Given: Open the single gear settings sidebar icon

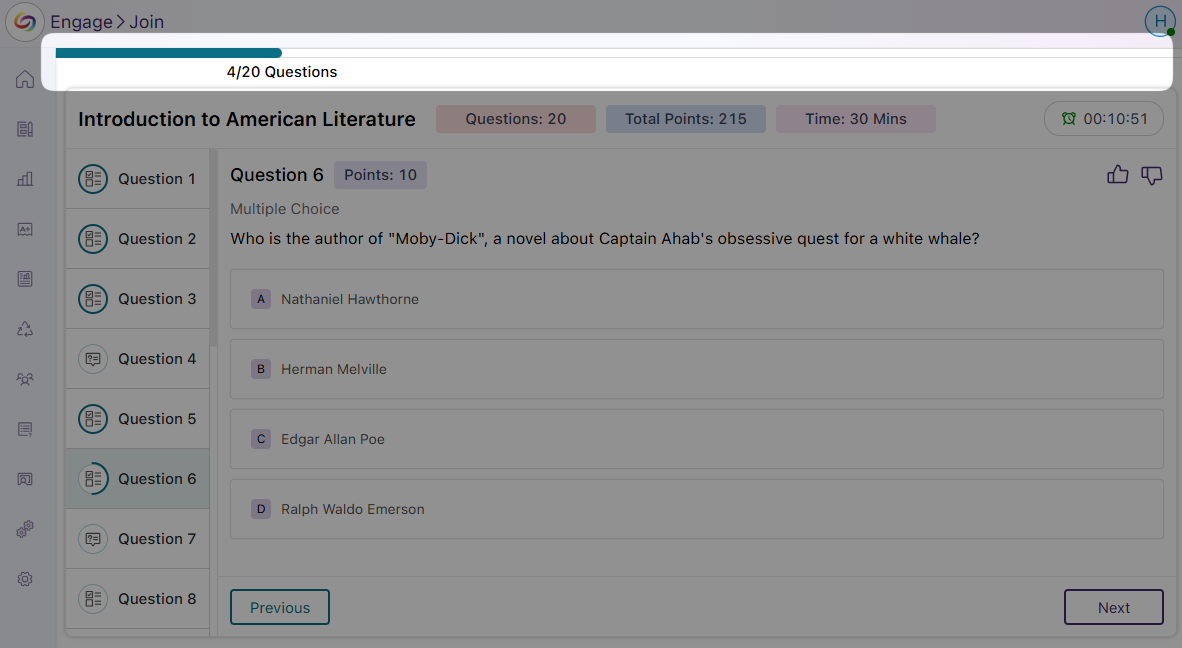Looking at the screenshot, I should coord(25,579).
